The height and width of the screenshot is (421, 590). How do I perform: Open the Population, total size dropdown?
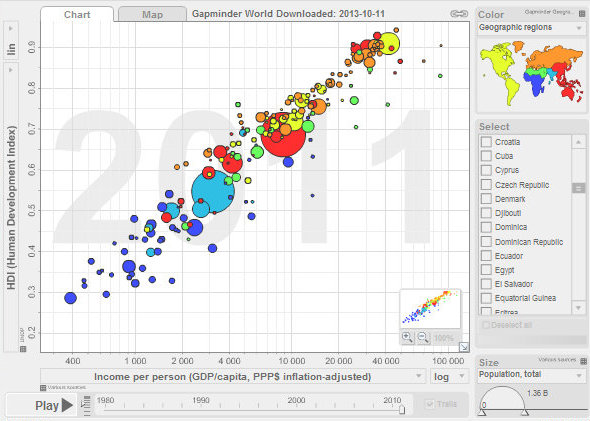point(531,375)
